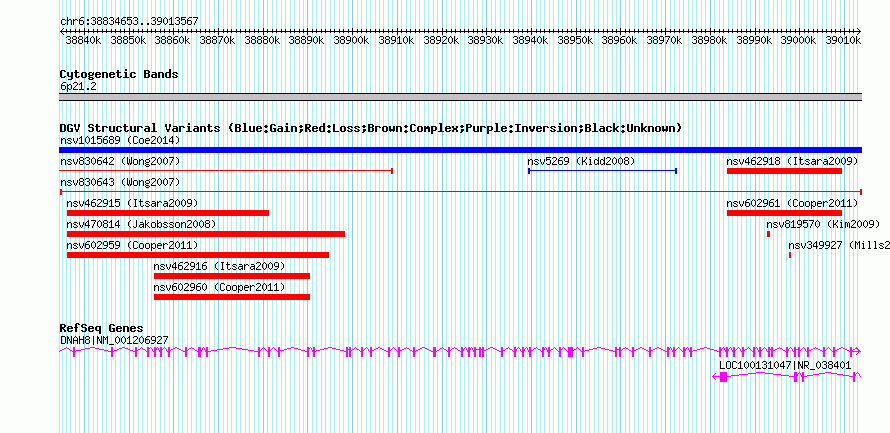This screenshot has height=433, width=890.
Task: Open the DNAH8|NM_001206927 gene label
Action: [114, 340]
